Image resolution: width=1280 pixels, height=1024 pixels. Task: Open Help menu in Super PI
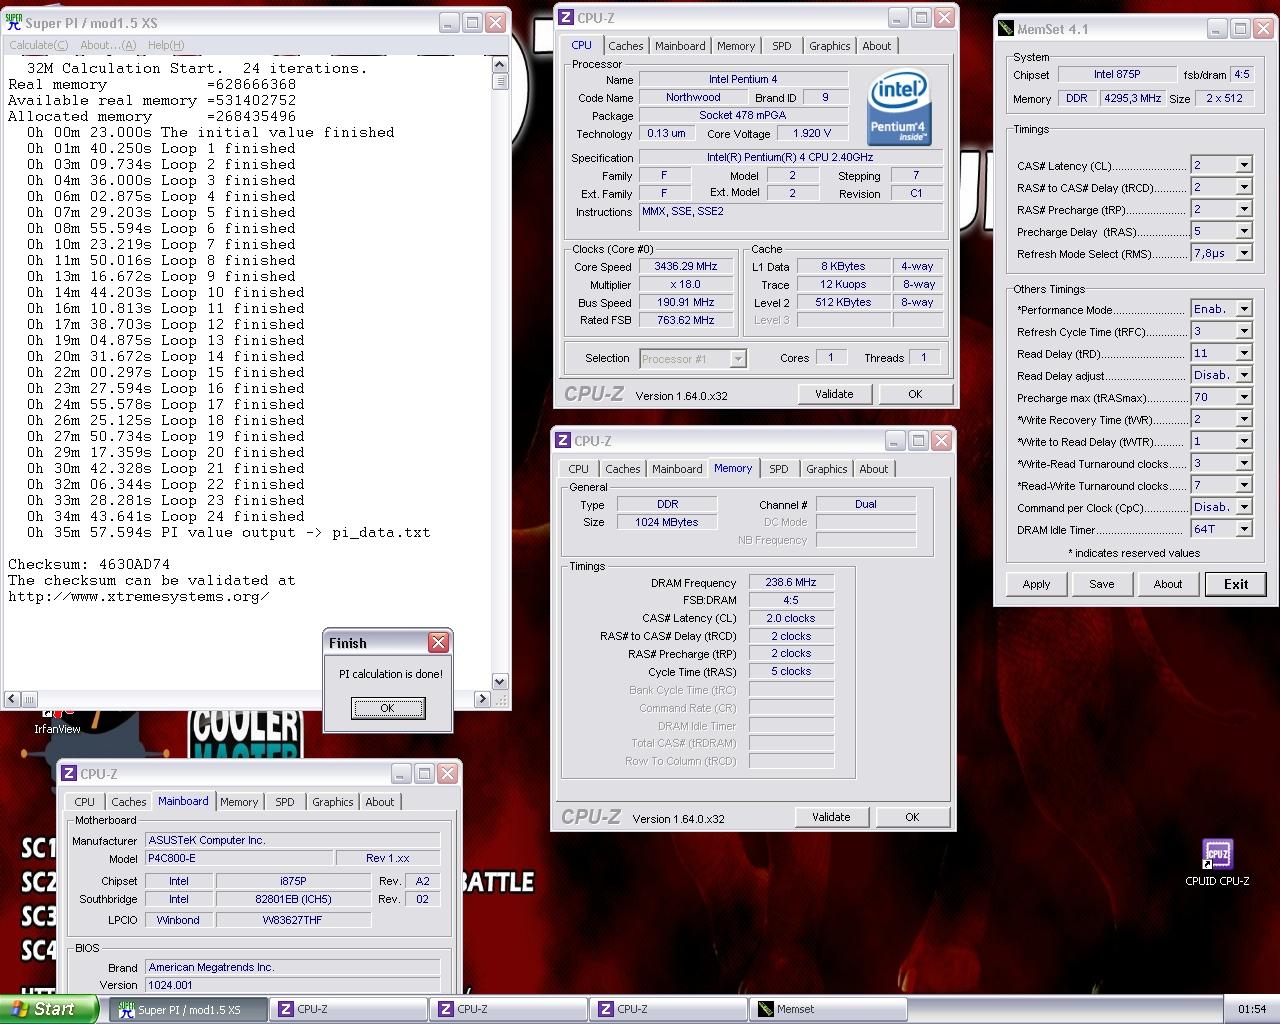[166, 45]
